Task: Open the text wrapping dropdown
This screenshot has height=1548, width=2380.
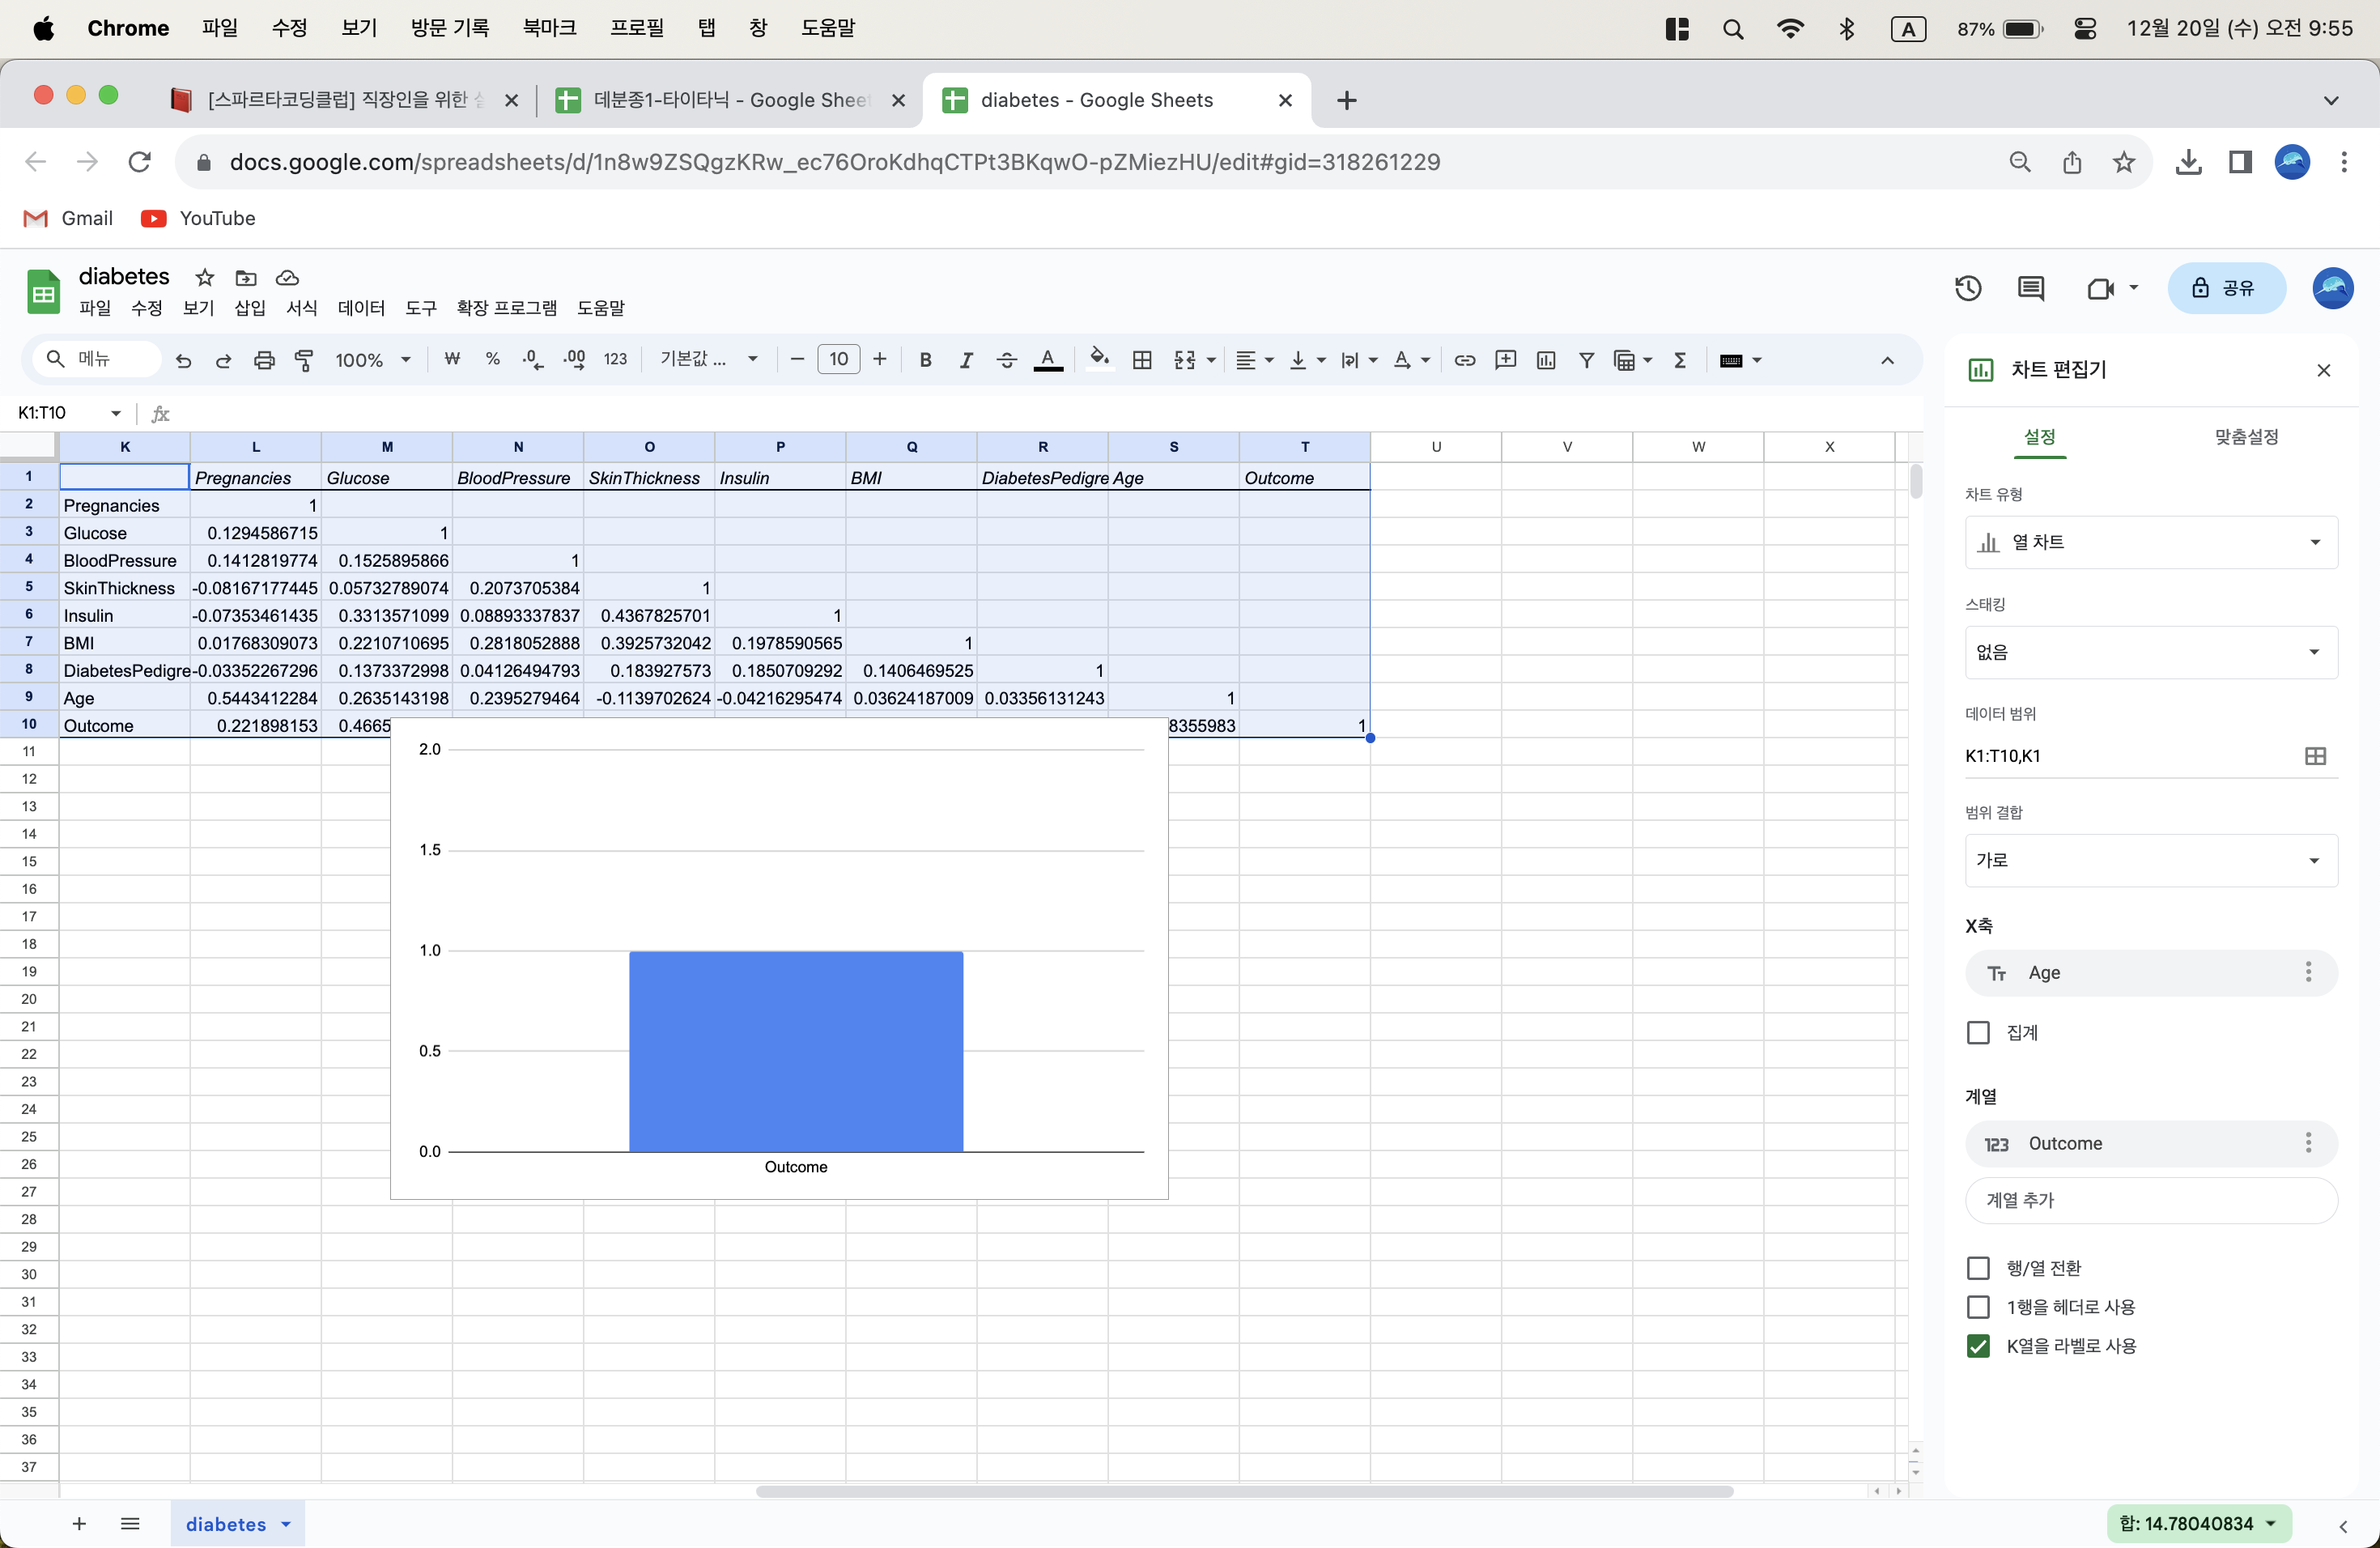Action: point(1359,360)
